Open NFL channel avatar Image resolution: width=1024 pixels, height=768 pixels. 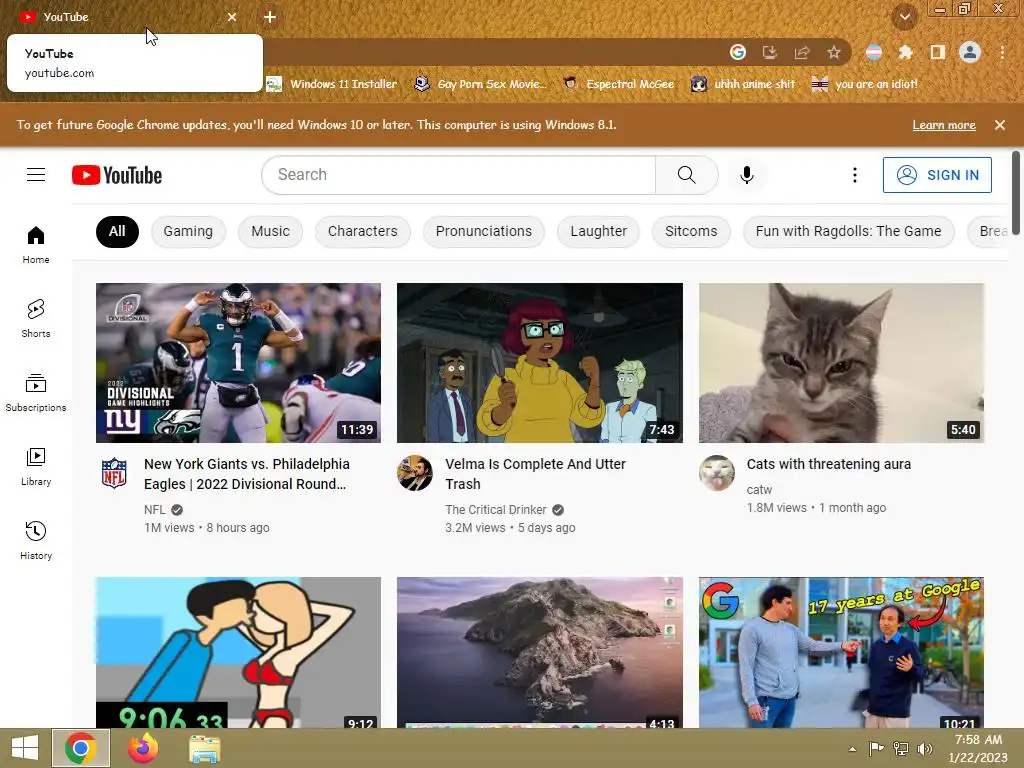pyautogui.click(x=114, y=473)
